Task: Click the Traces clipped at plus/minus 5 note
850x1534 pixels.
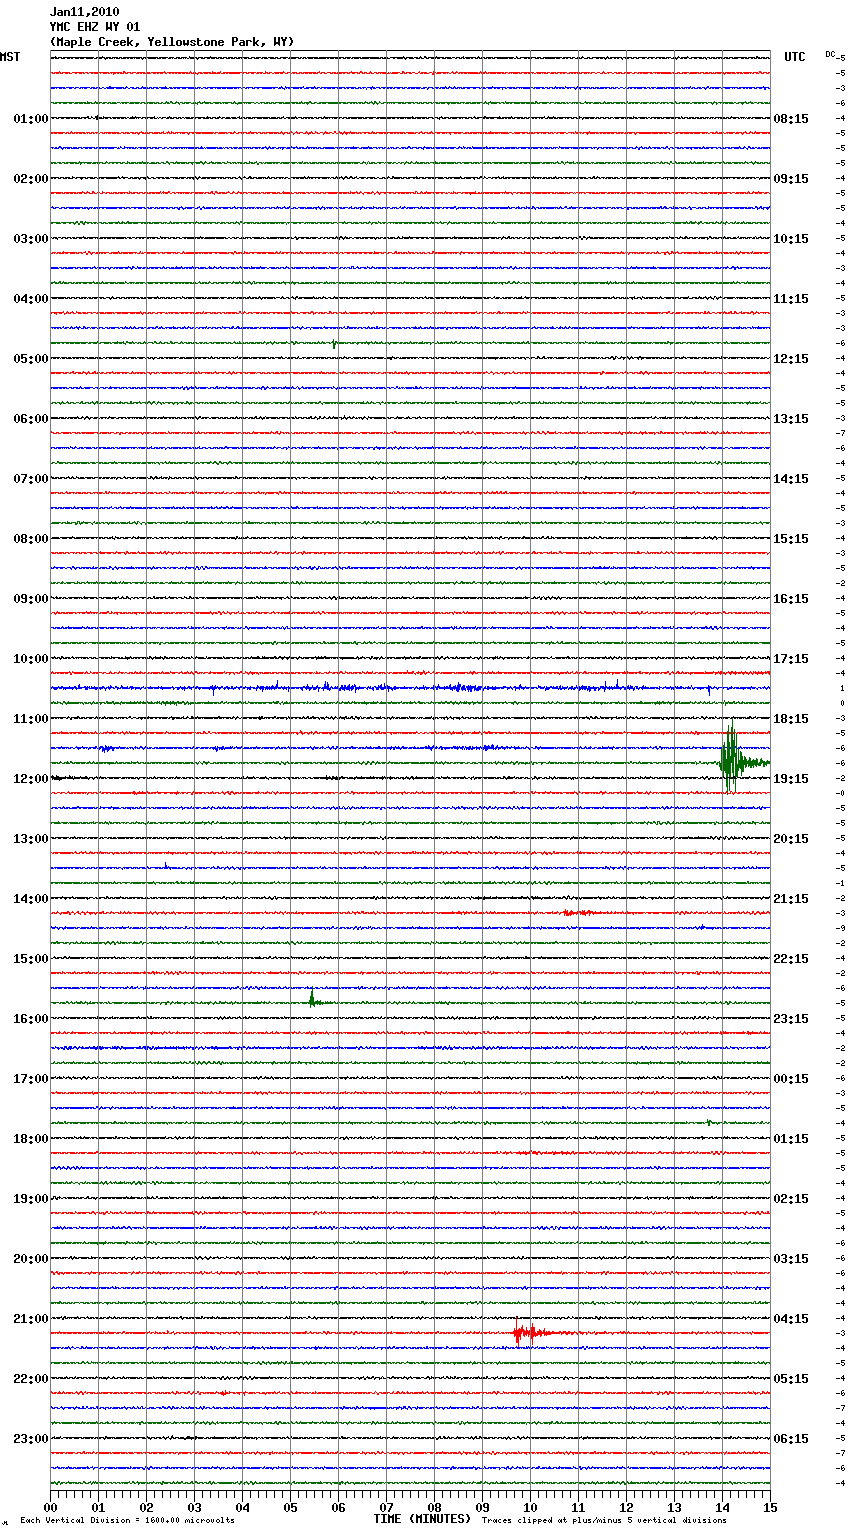Action: click(604, 1521)
